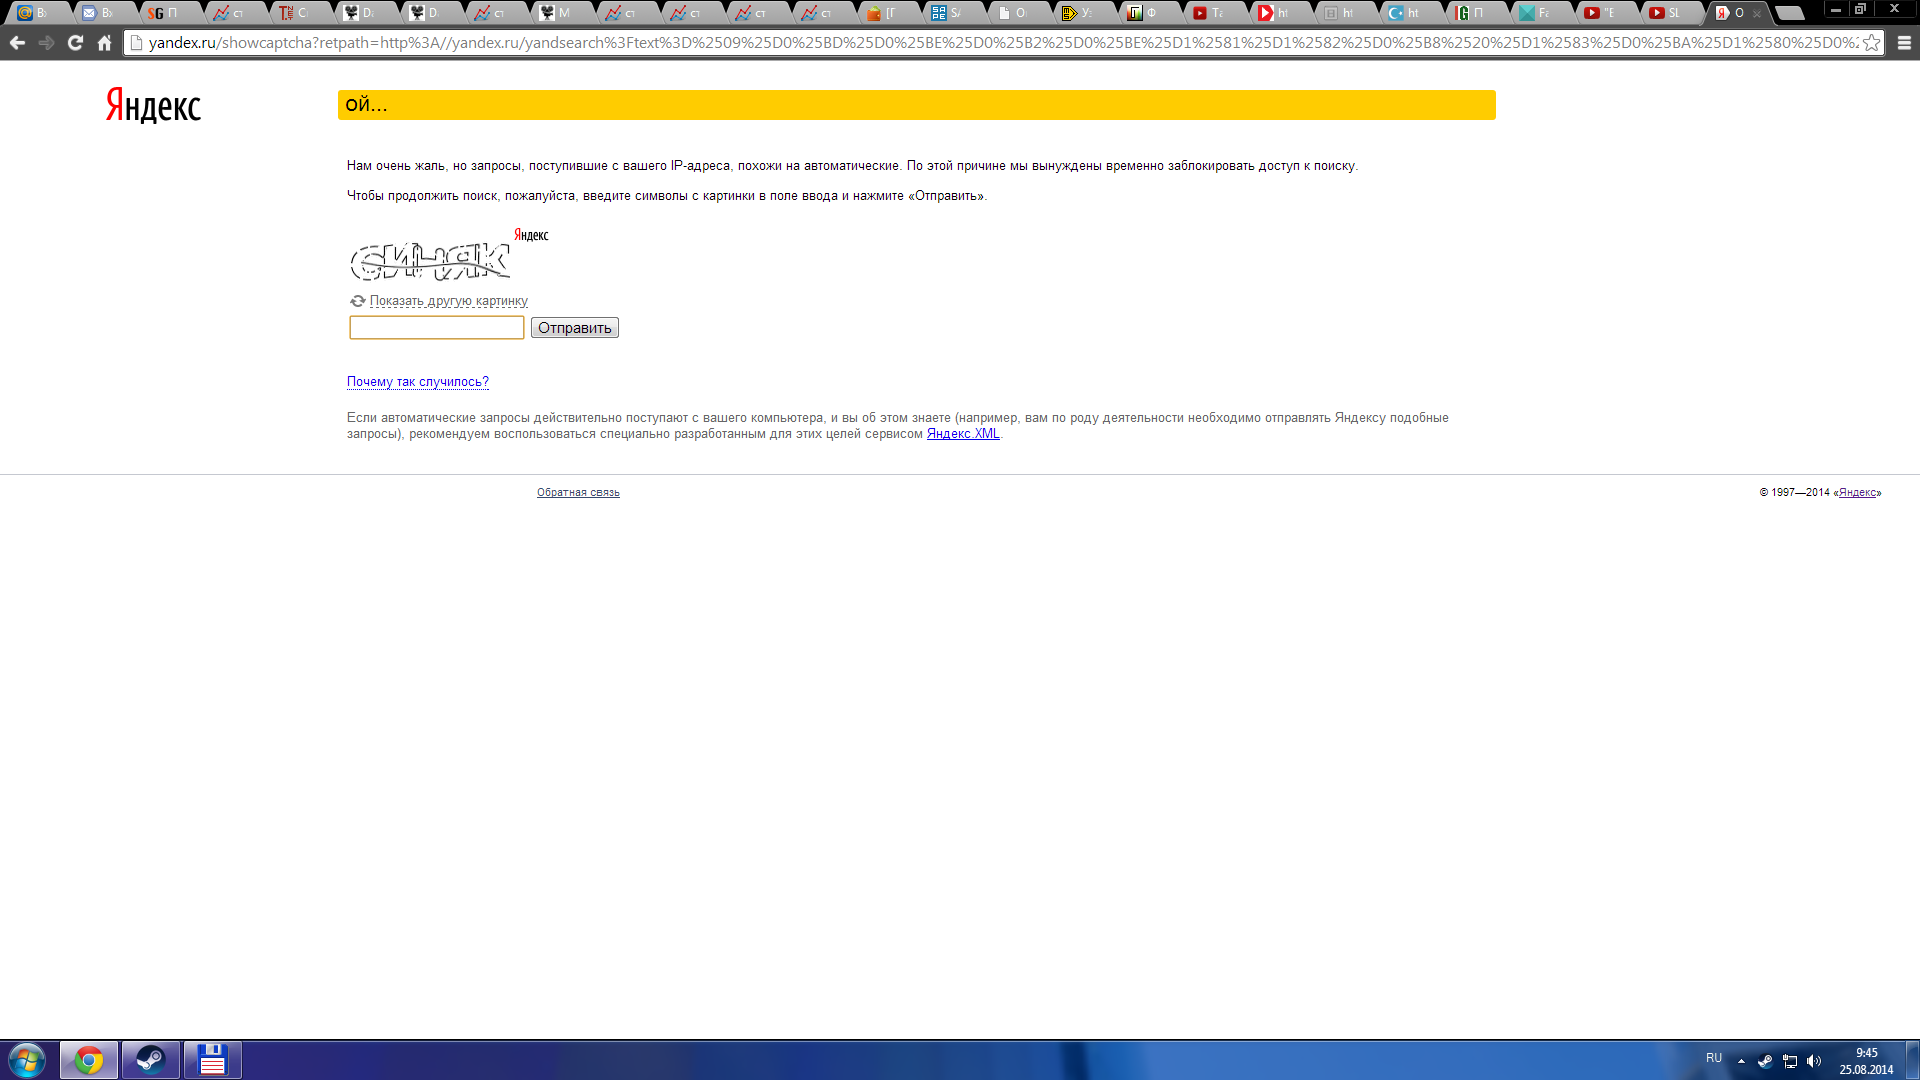Switch to the grey square icon ht tab
Screen dimensions: 1920x1080
1340,13
